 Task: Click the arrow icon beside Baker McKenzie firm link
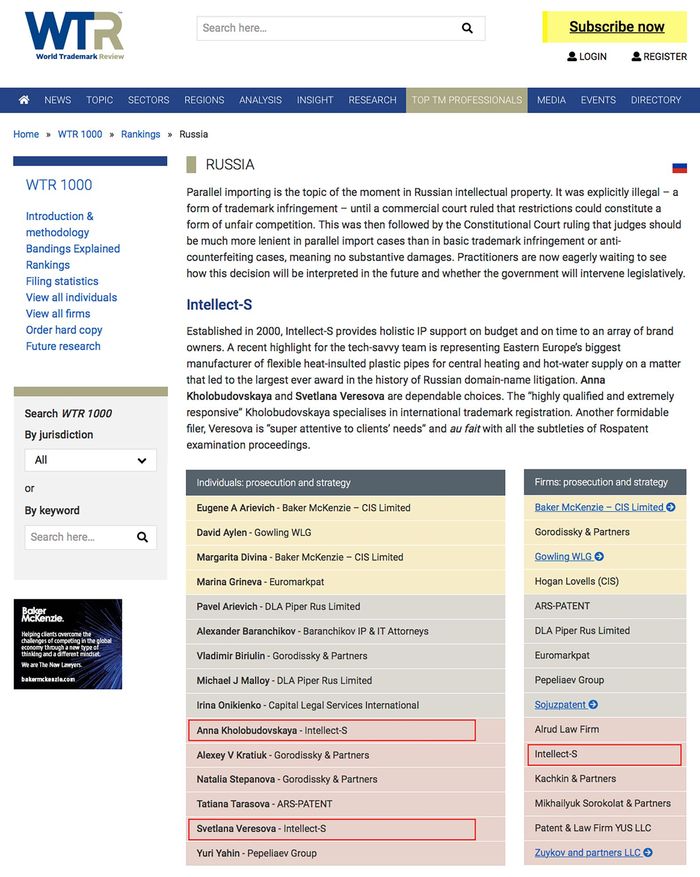click(671, 507)
